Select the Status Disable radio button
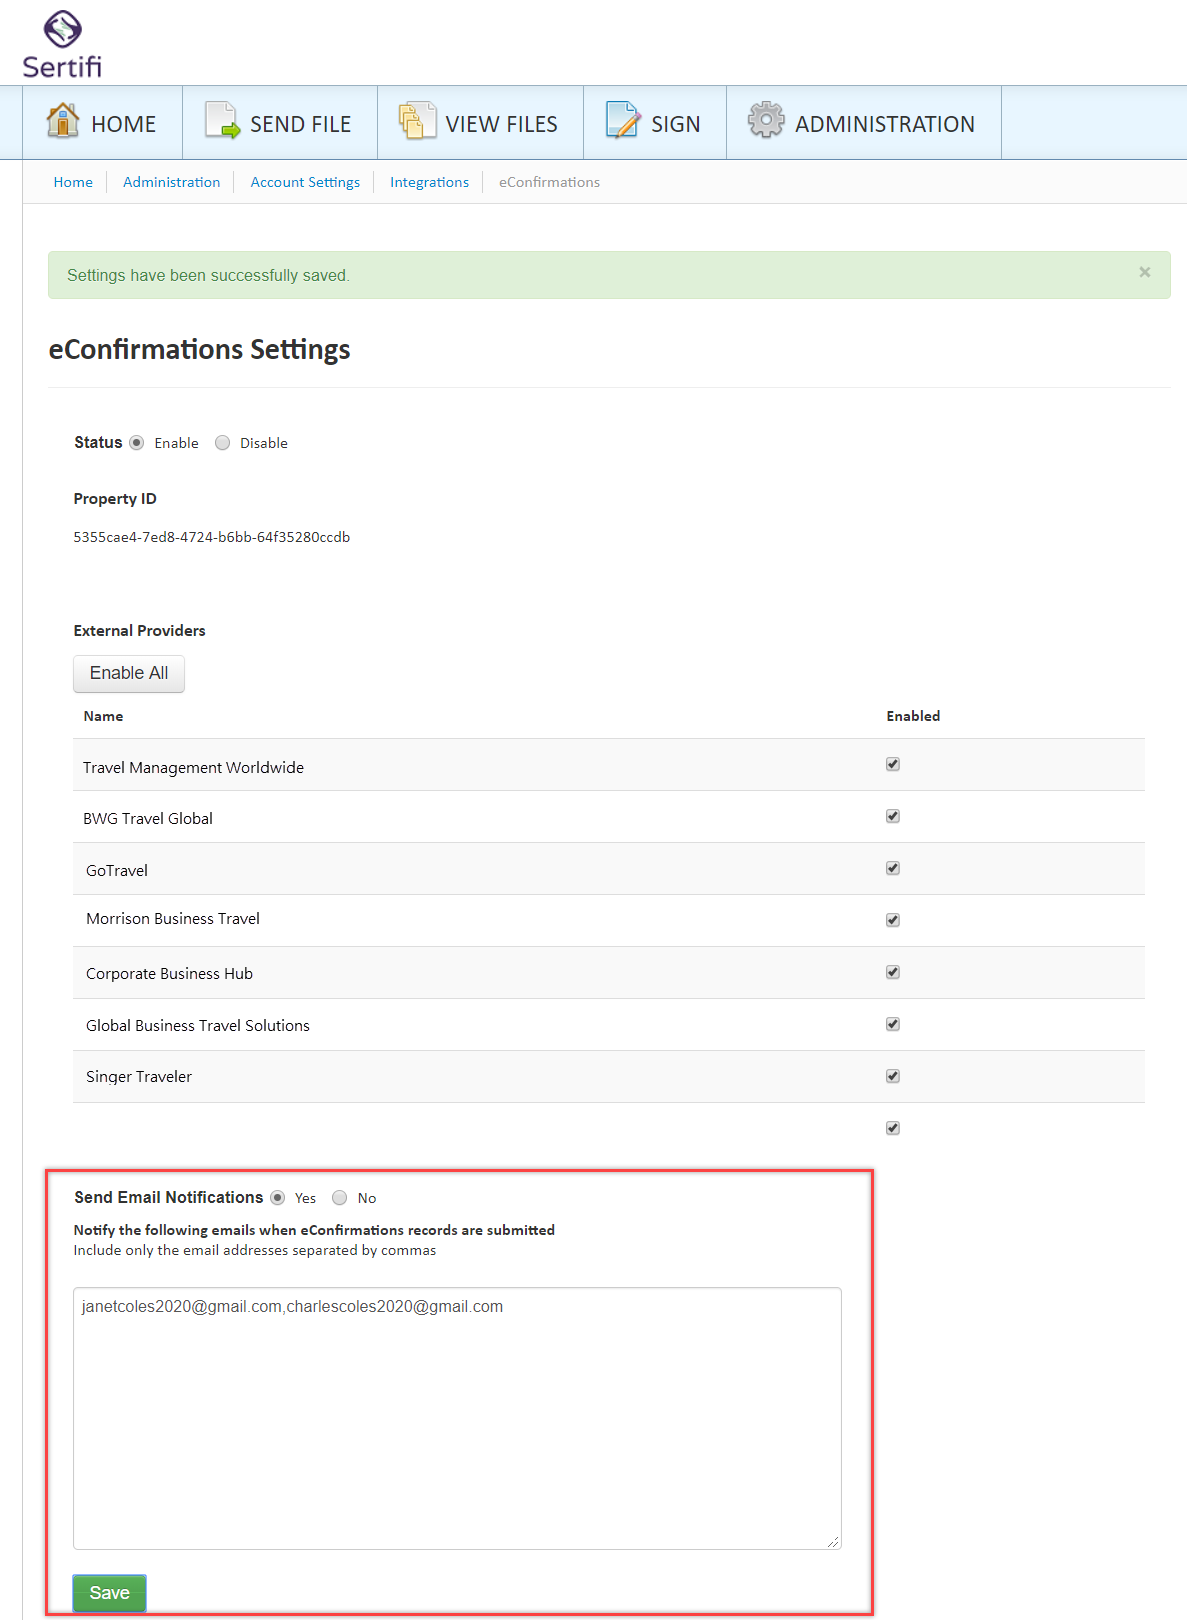Image resolution: width=1187 pixels, height=1620 pixels. pyautogui.click(x=223, y=443)
